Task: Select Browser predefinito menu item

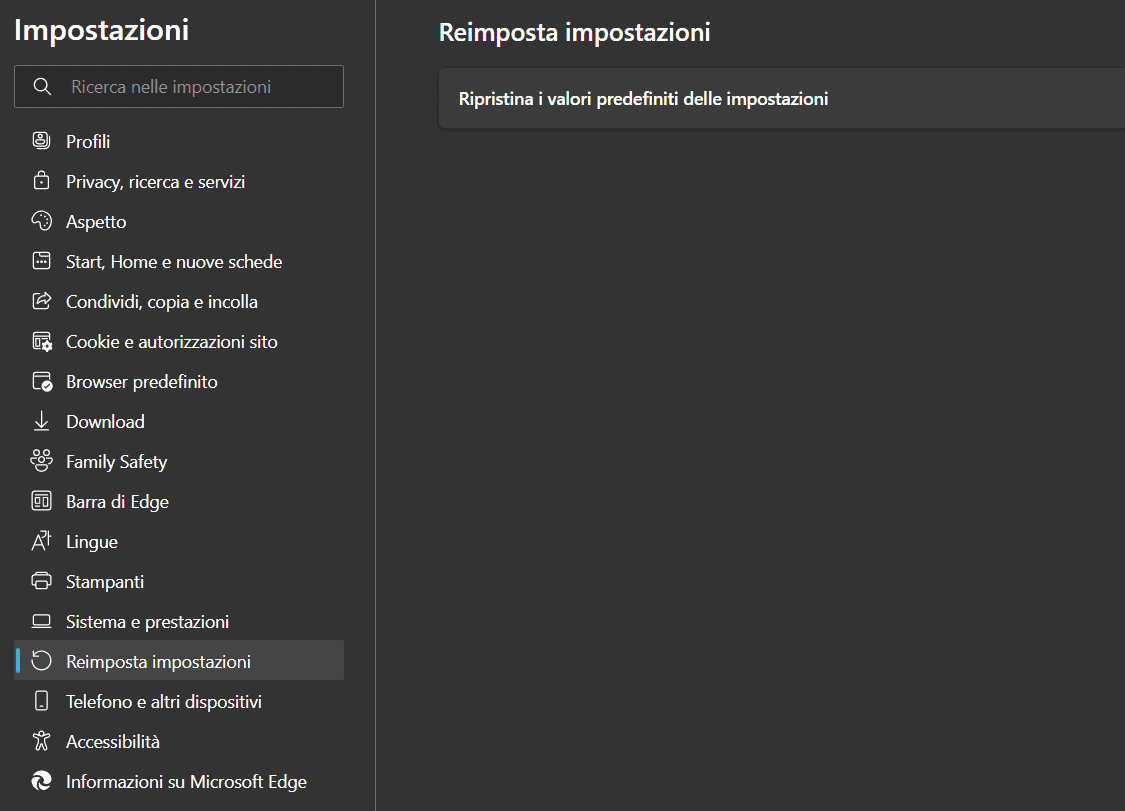Action: click(142, 382)
